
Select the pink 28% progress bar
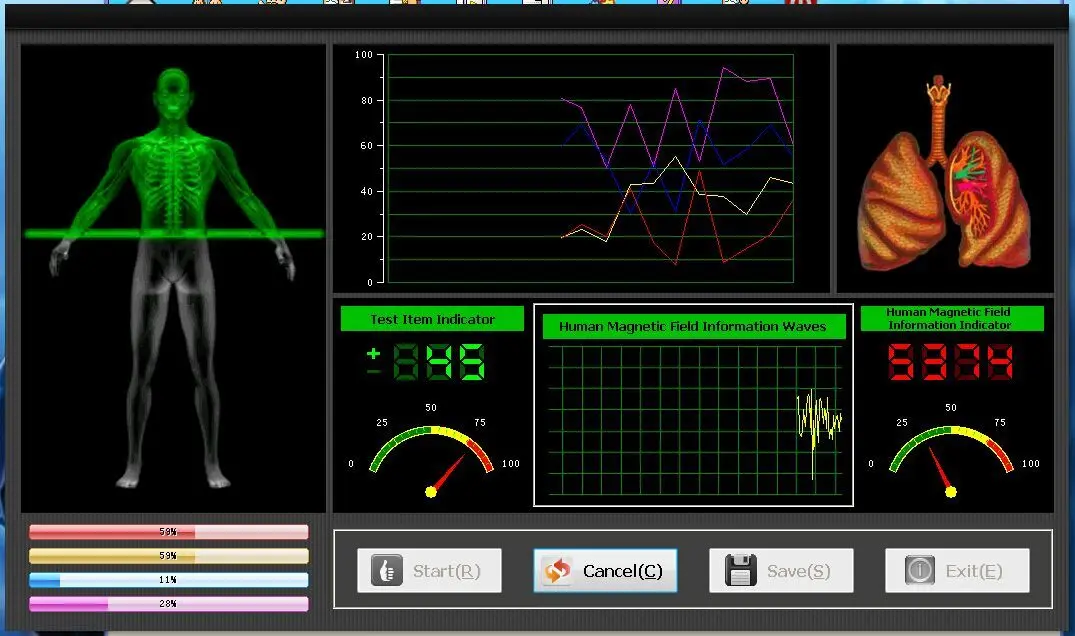coord(169,604)
